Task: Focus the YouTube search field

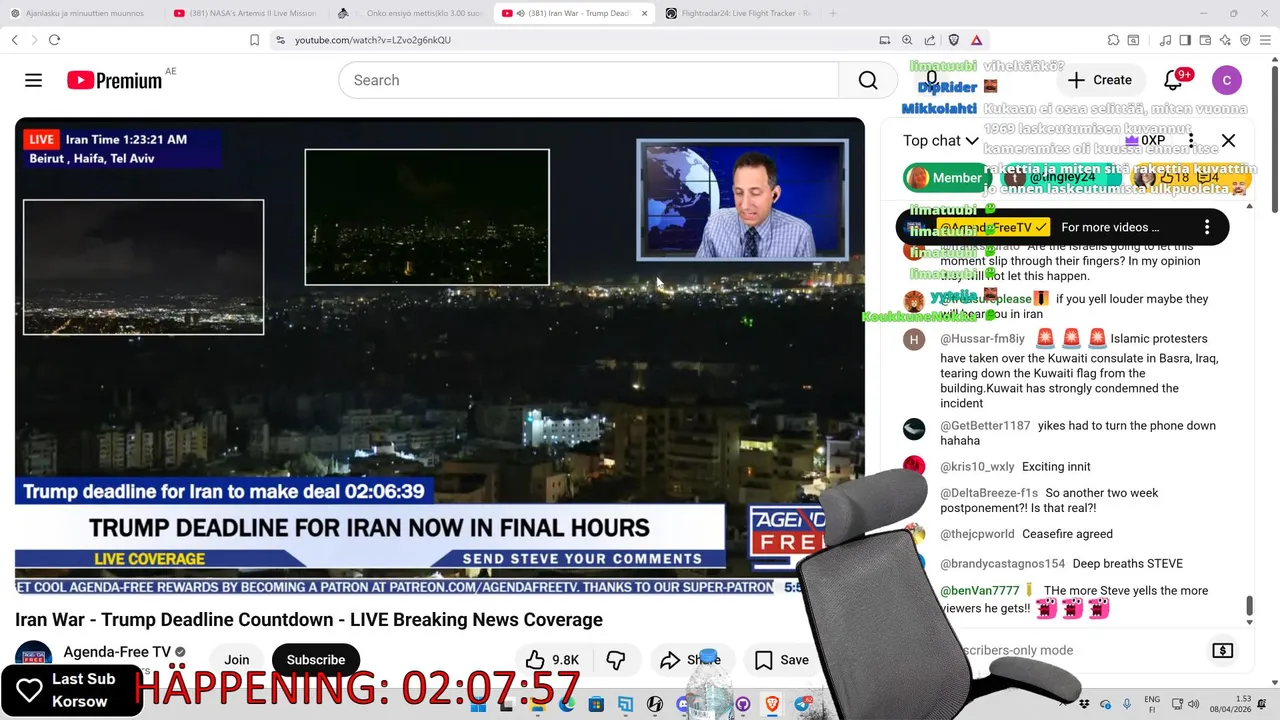Action: pos(588,80)
